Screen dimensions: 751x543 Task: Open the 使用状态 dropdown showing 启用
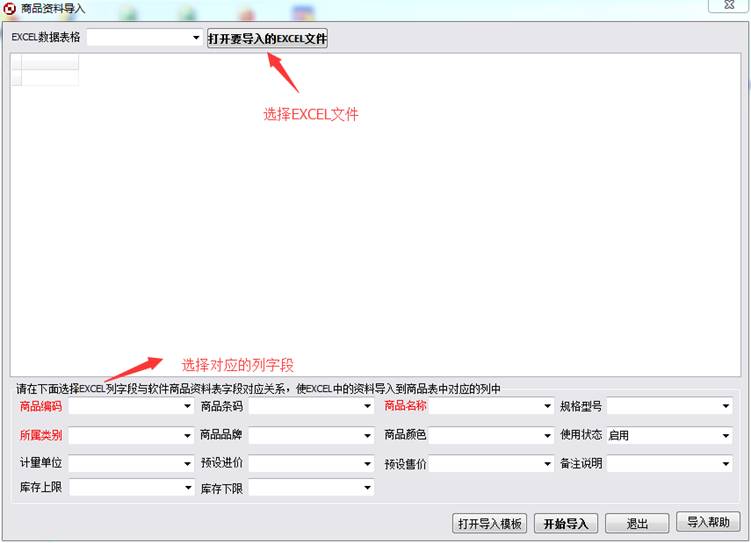pyautogui.click(x=726, y=436)
